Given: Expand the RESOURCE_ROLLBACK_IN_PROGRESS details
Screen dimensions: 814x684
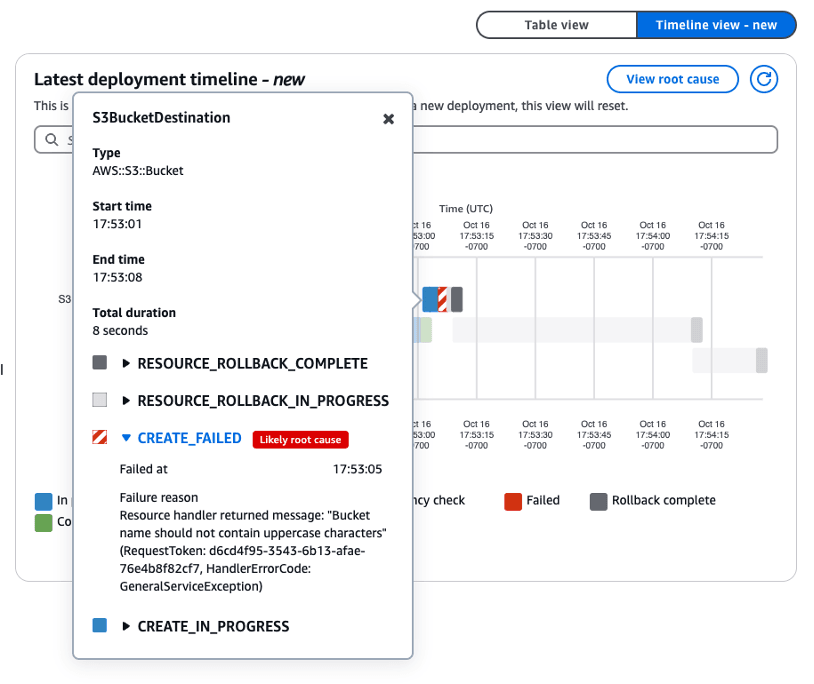Looking at the screenshot, I should (124, 399).
